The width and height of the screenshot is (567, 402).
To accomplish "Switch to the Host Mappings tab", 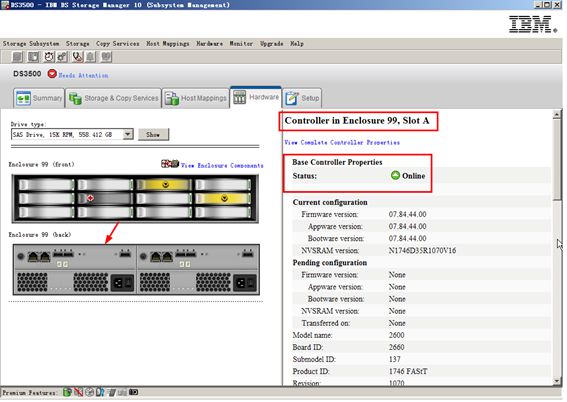I will tap(196, 98).
